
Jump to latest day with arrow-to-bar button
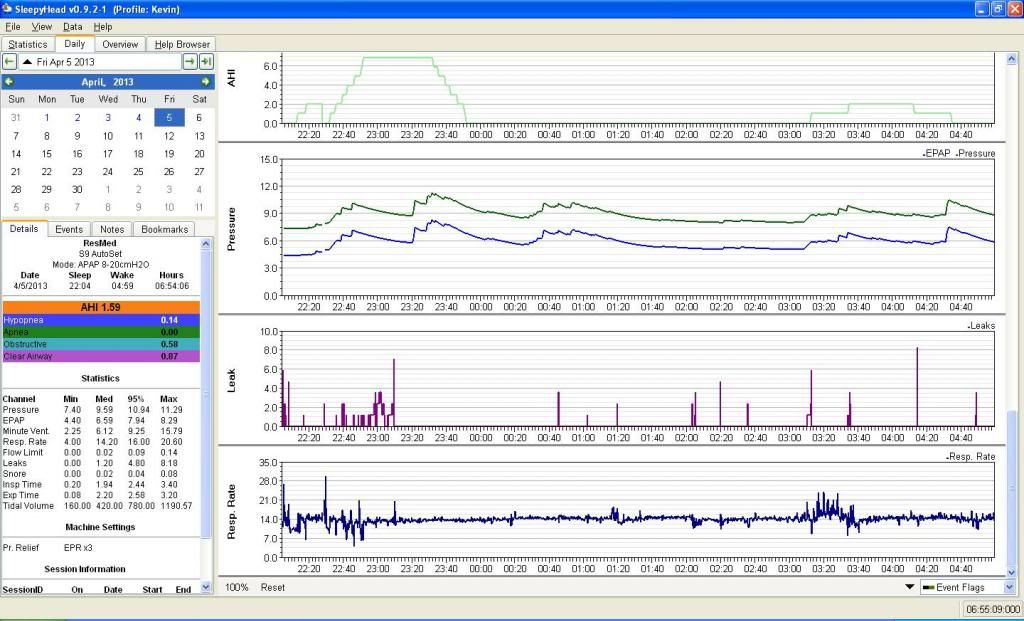[x=206, y=61]
